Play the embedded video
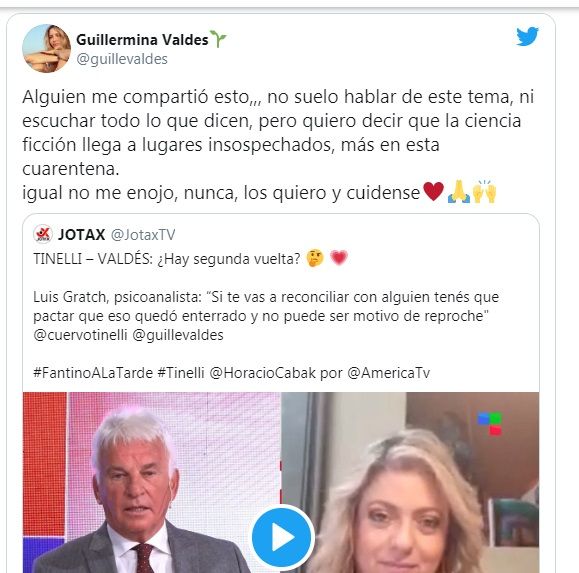This screenshot has width=579, height=573. 283,537
